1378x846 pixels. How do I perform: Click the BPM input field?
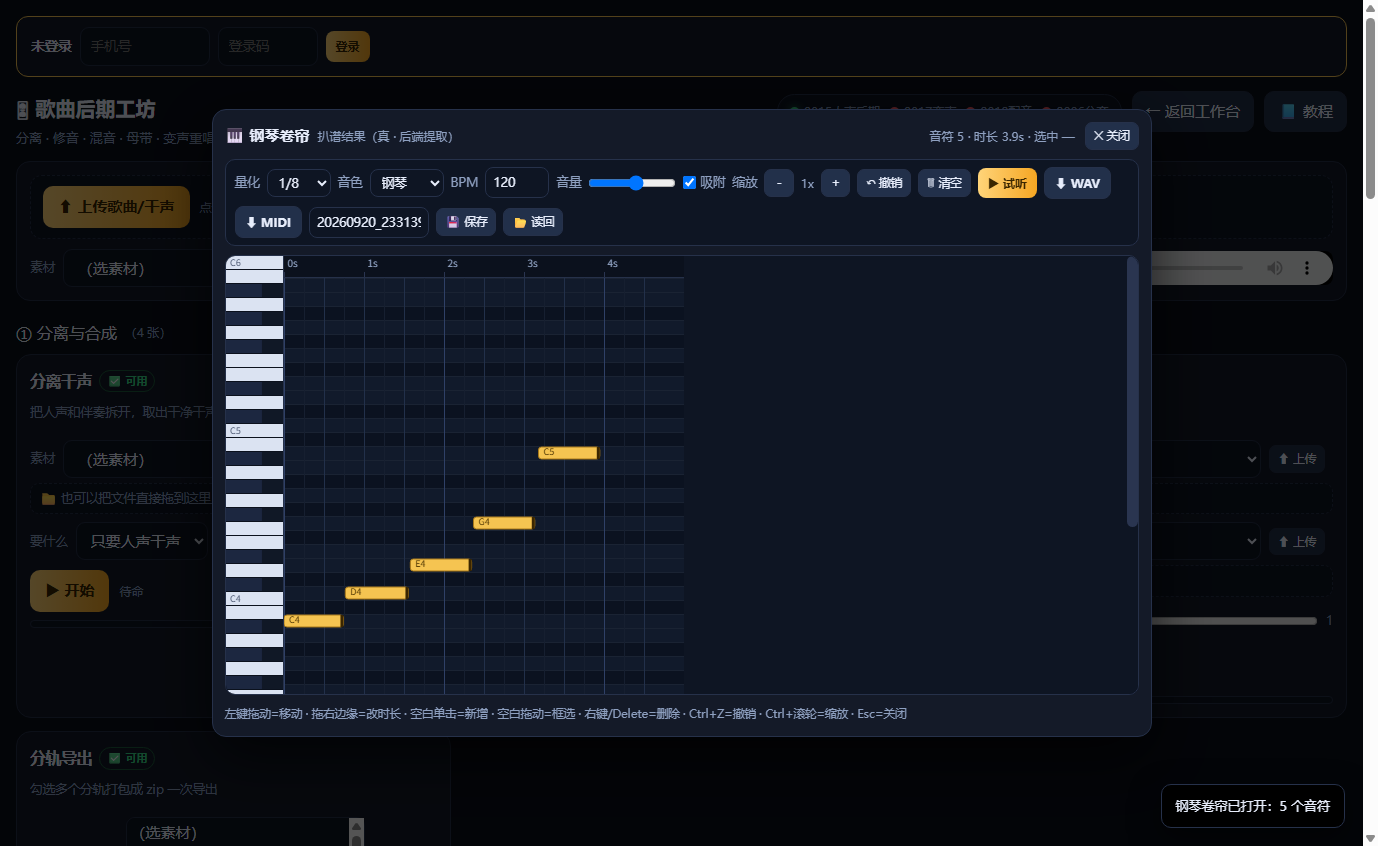pos(517,182)
